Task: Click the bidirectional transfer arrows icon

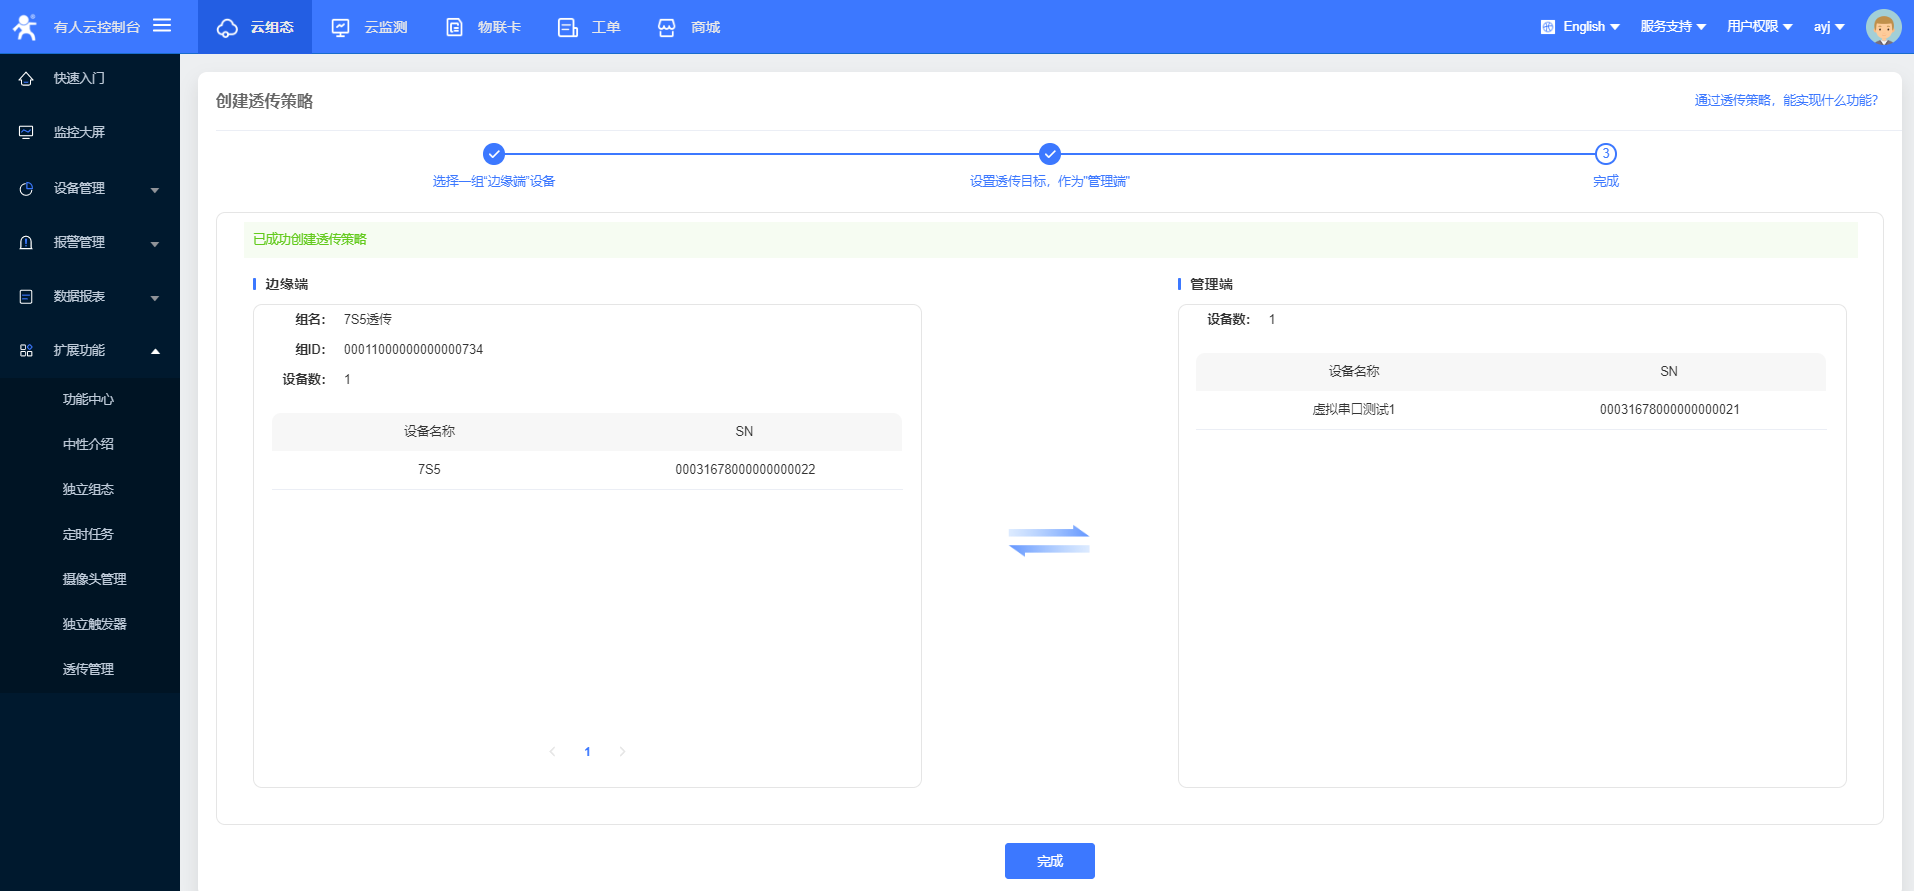Action: [1049, 540]
